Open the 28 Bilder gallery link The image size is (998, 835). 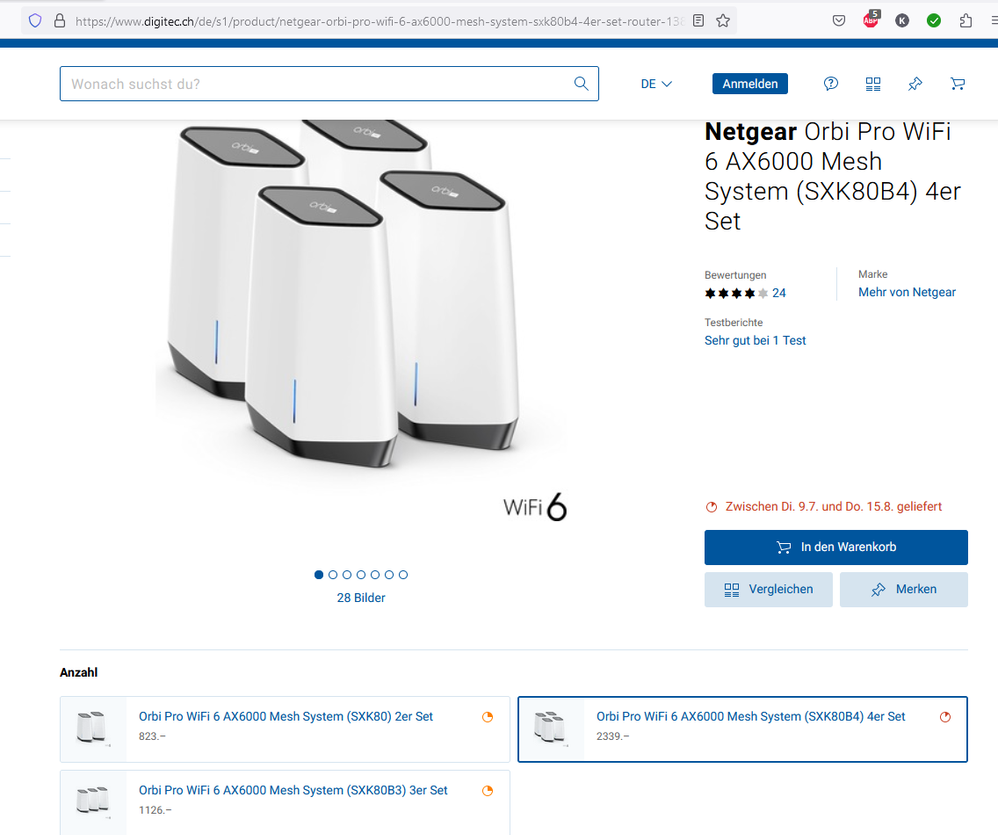coord(361,598)
